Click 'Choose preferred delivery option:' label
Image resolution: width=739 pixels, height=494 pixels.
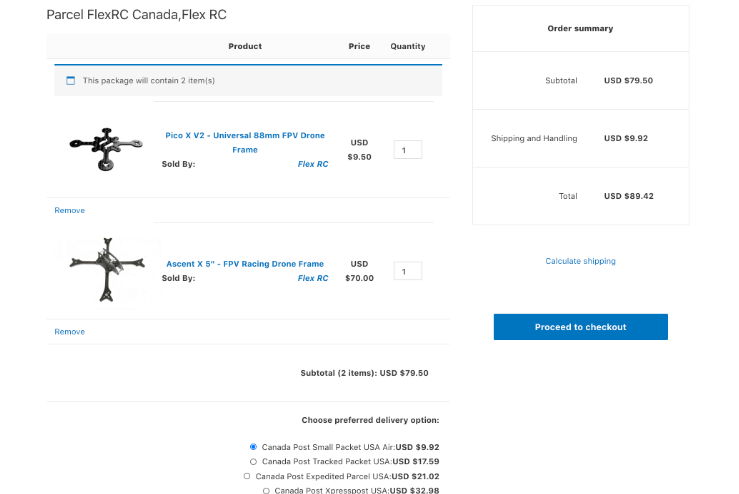[370, 420]
